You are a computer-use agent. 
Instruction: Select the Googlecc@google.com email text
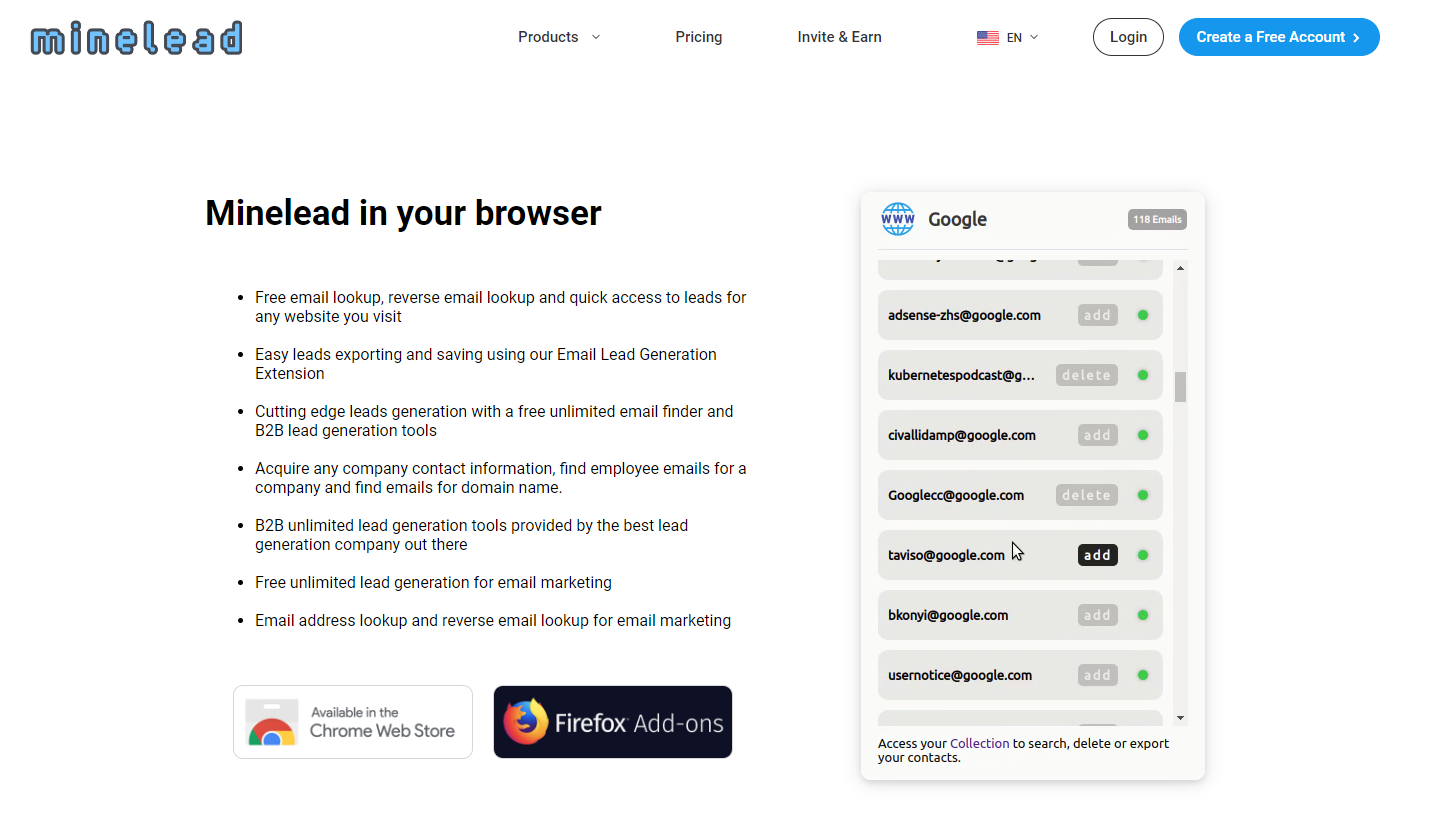(x=956, y=495)
